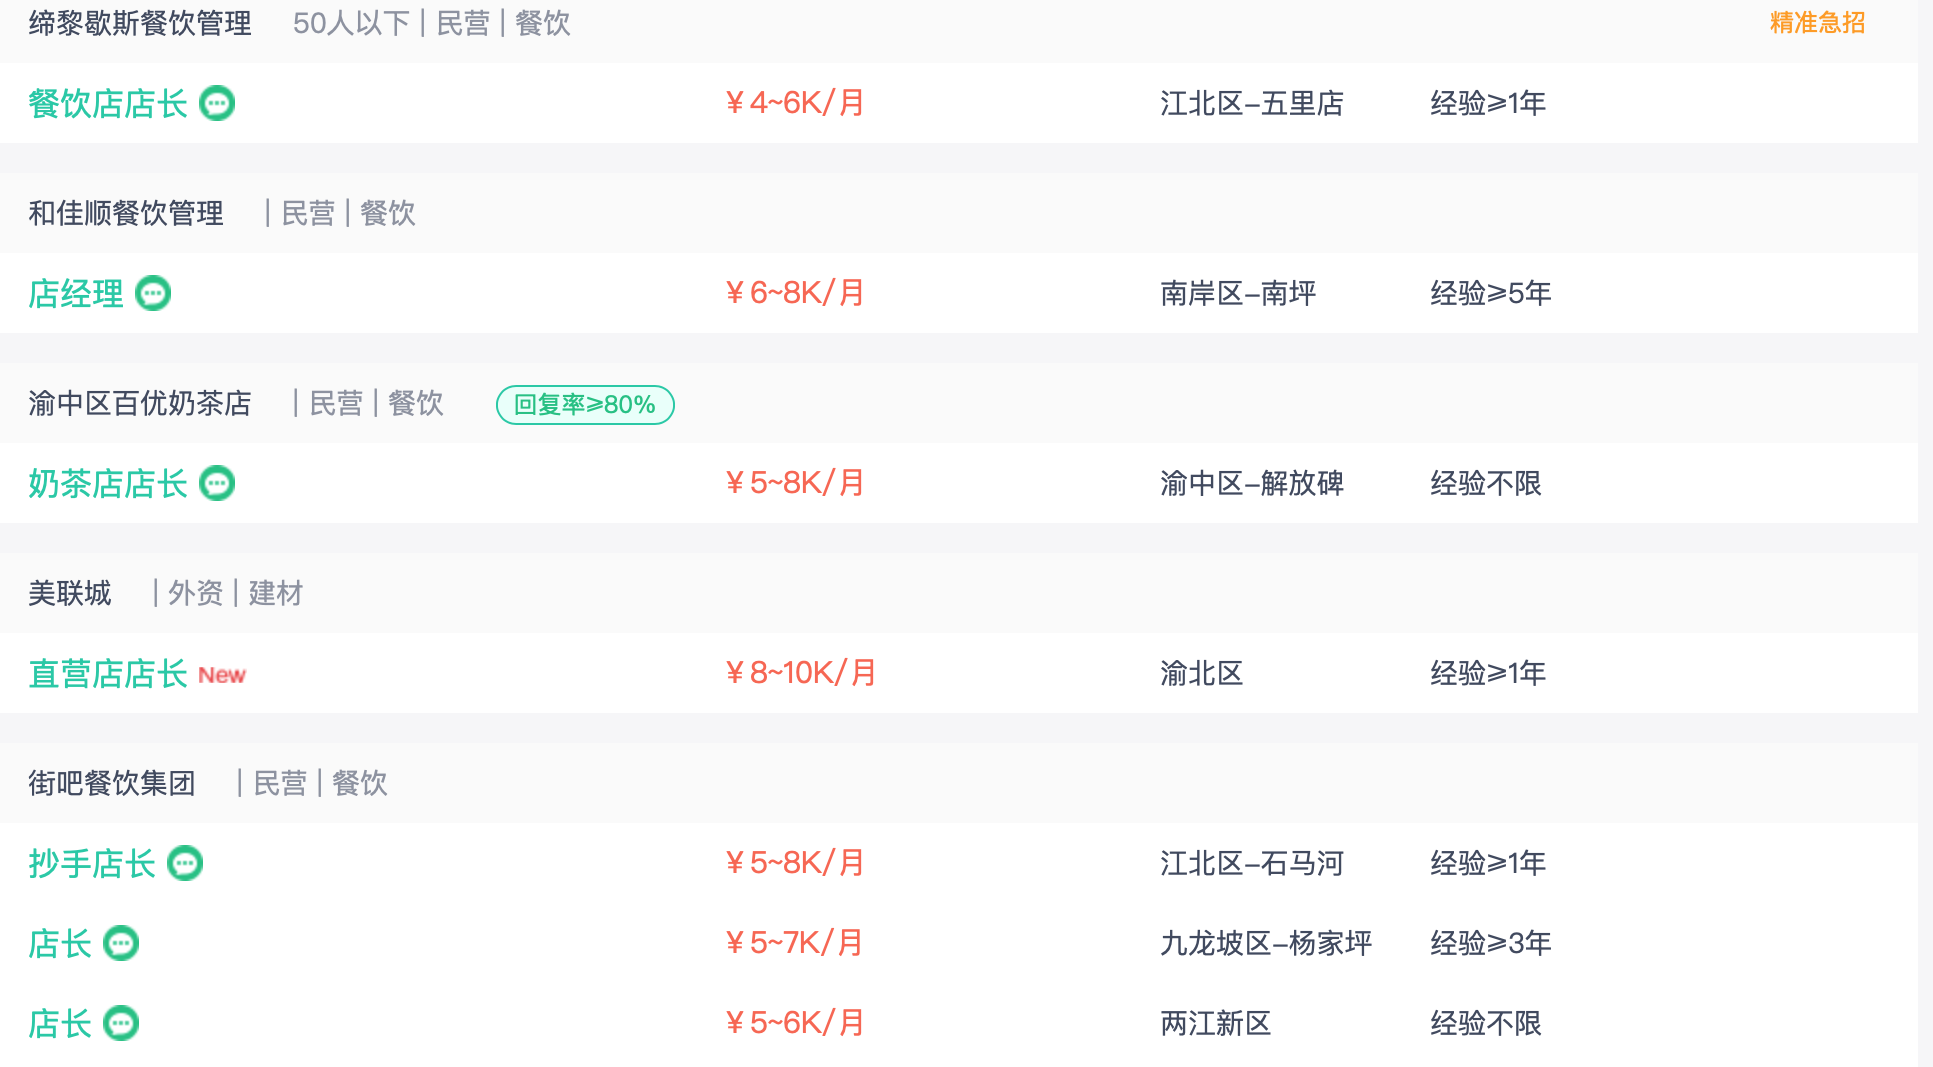Click the 回复率≥80% badge

[x=585, y=405]
